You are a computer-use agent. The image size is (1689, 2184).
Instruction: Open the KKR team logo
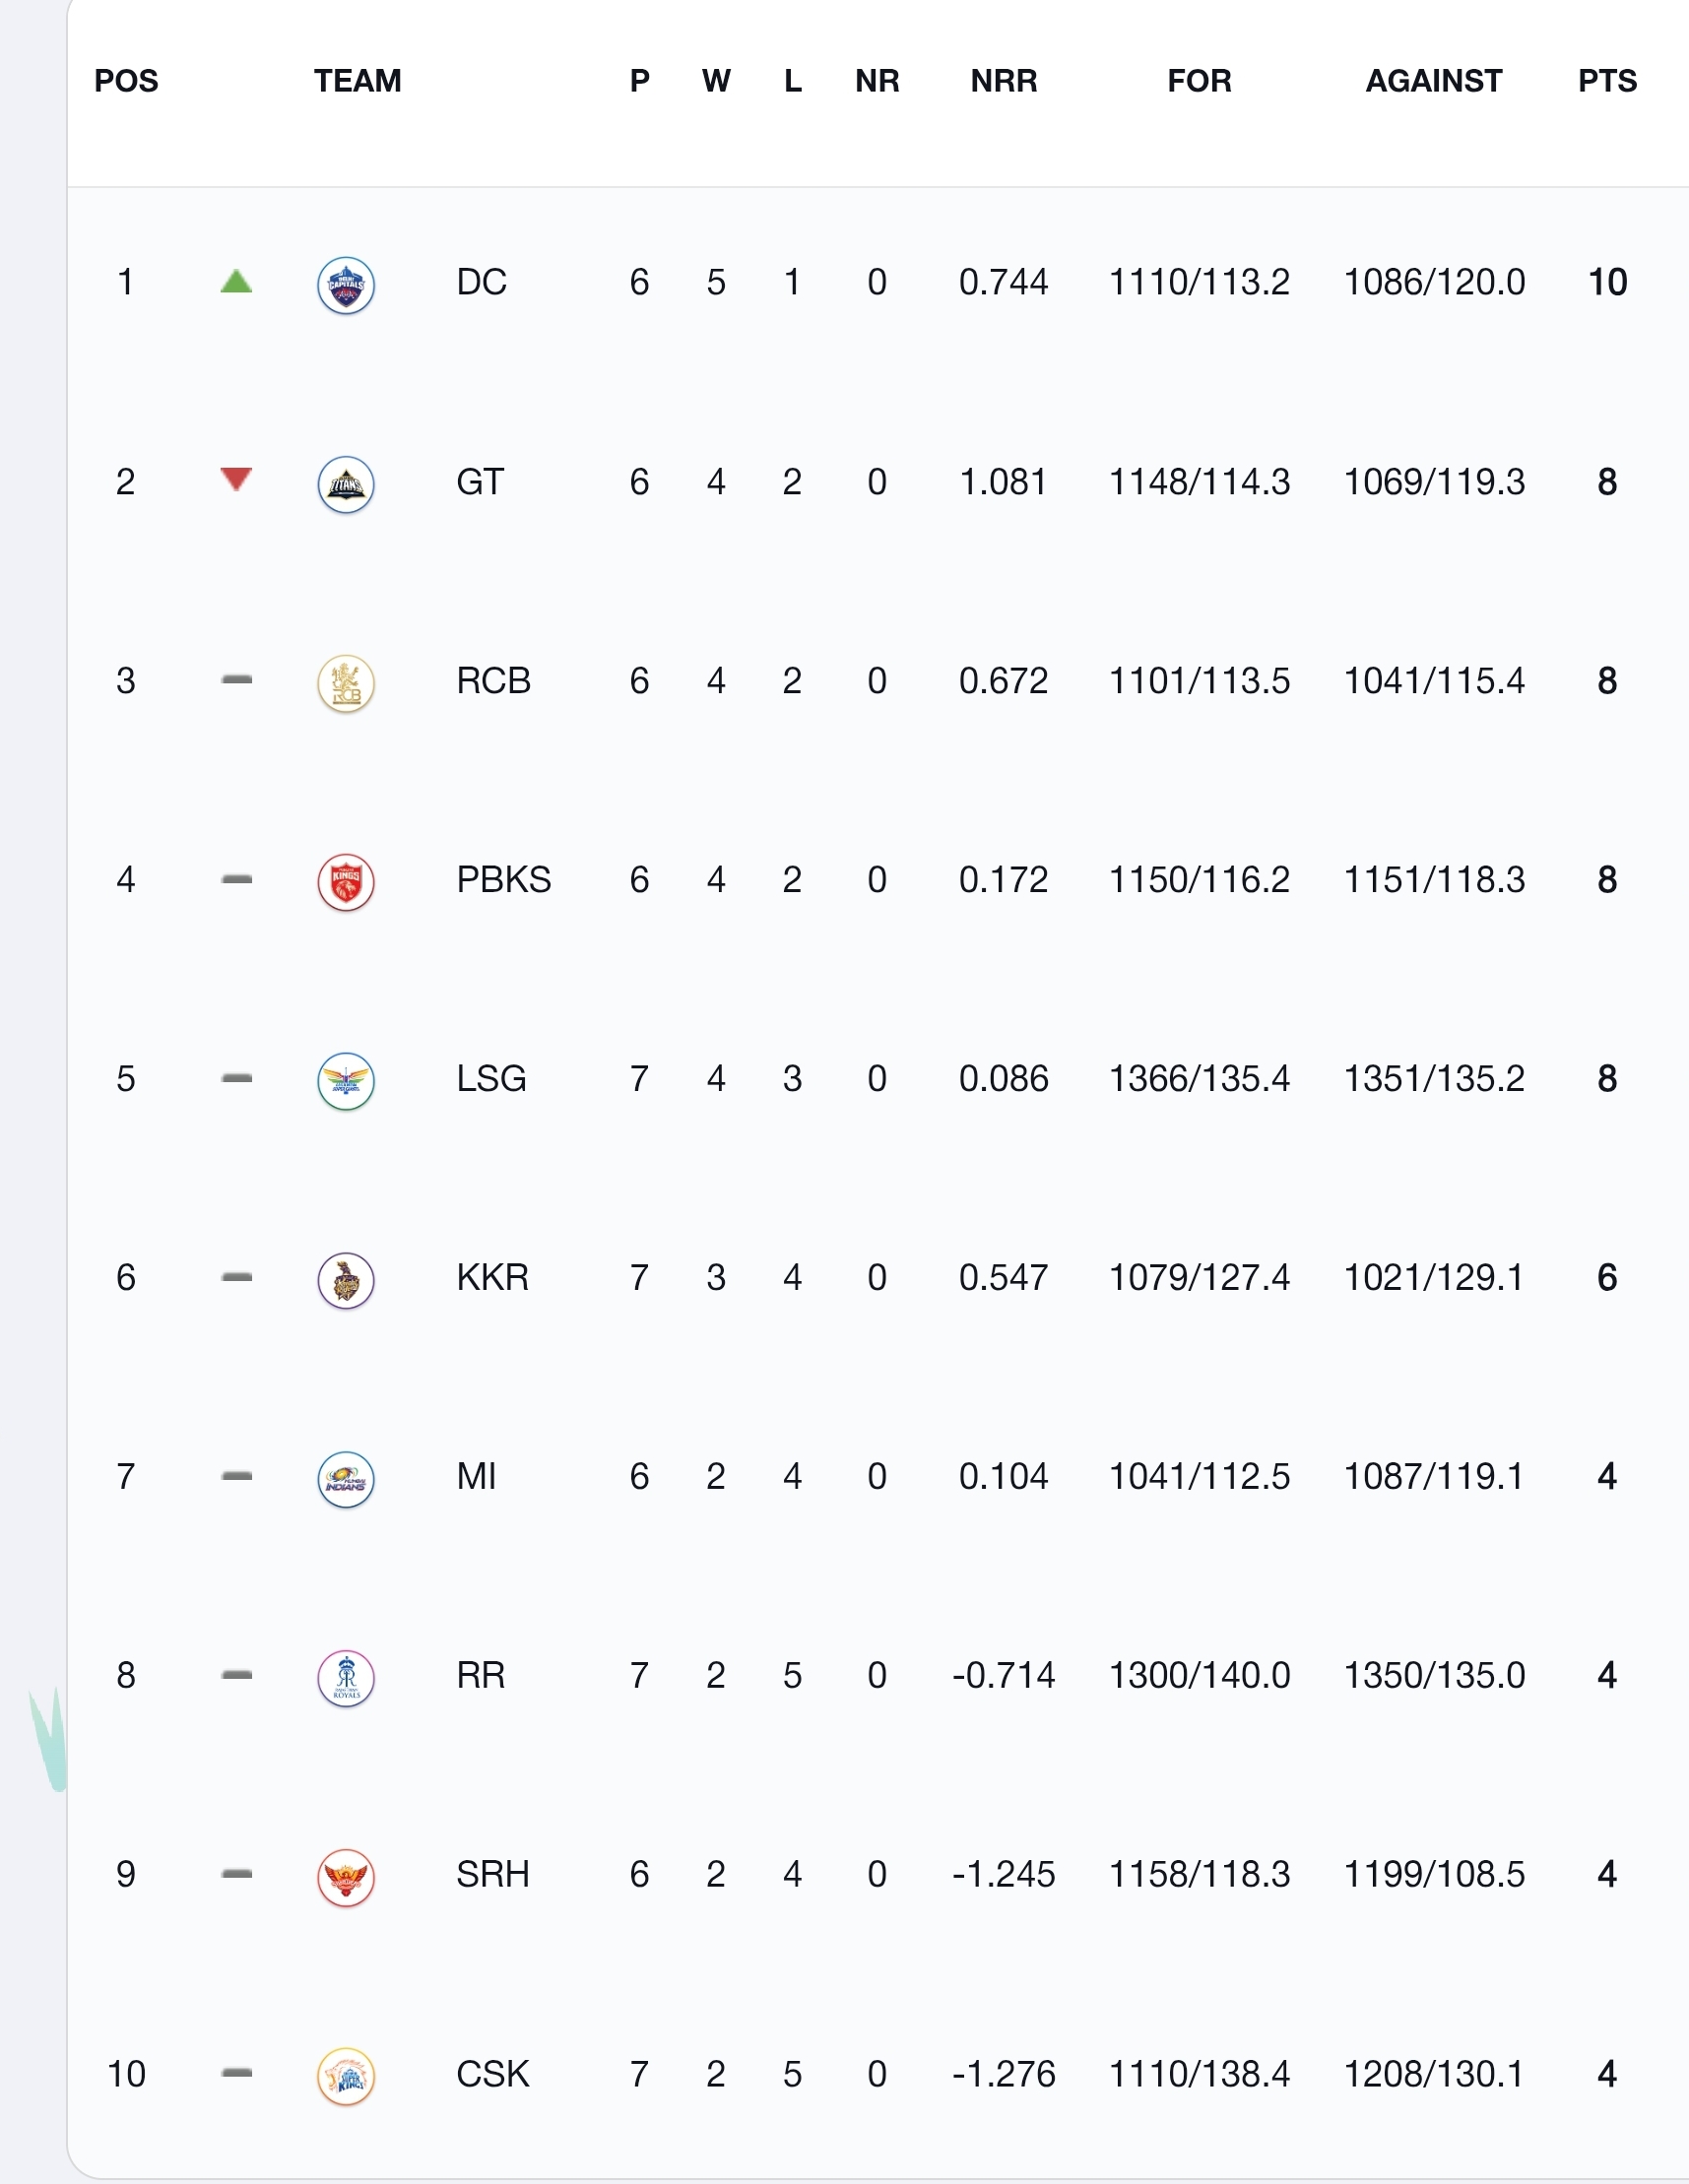346,1280
